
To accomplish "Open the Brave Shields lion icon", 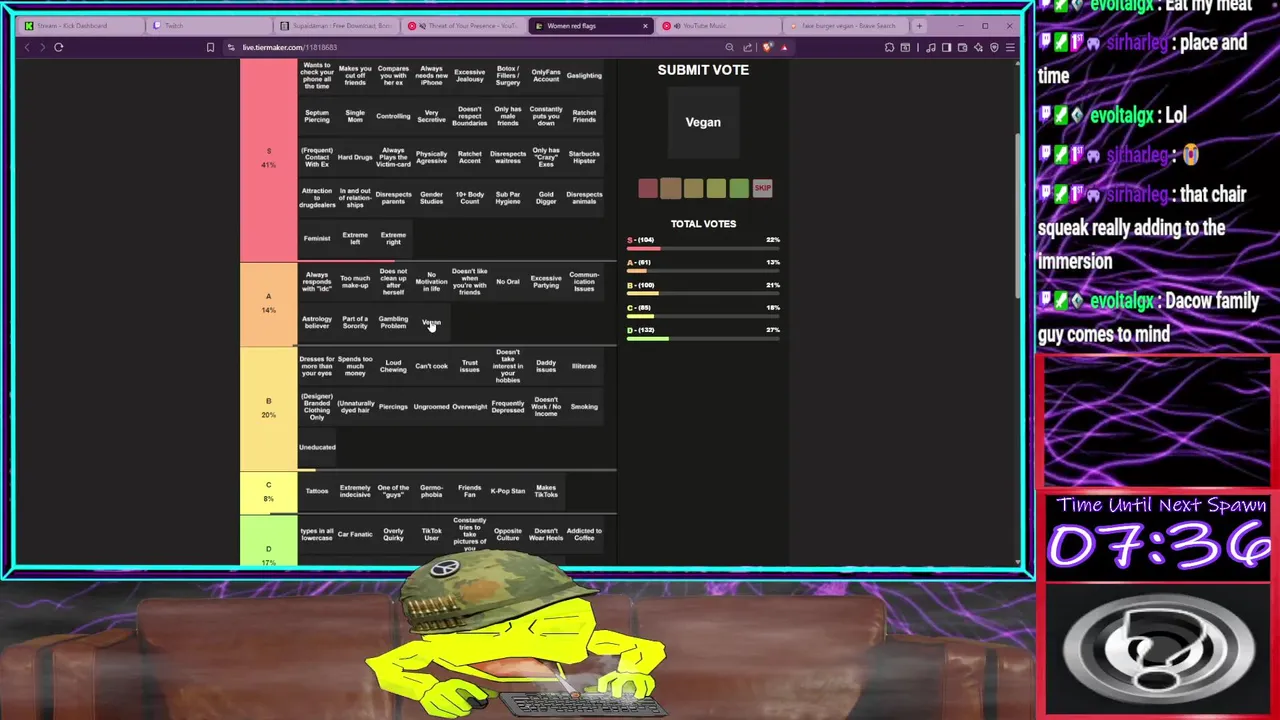I will tap(767, 47).
